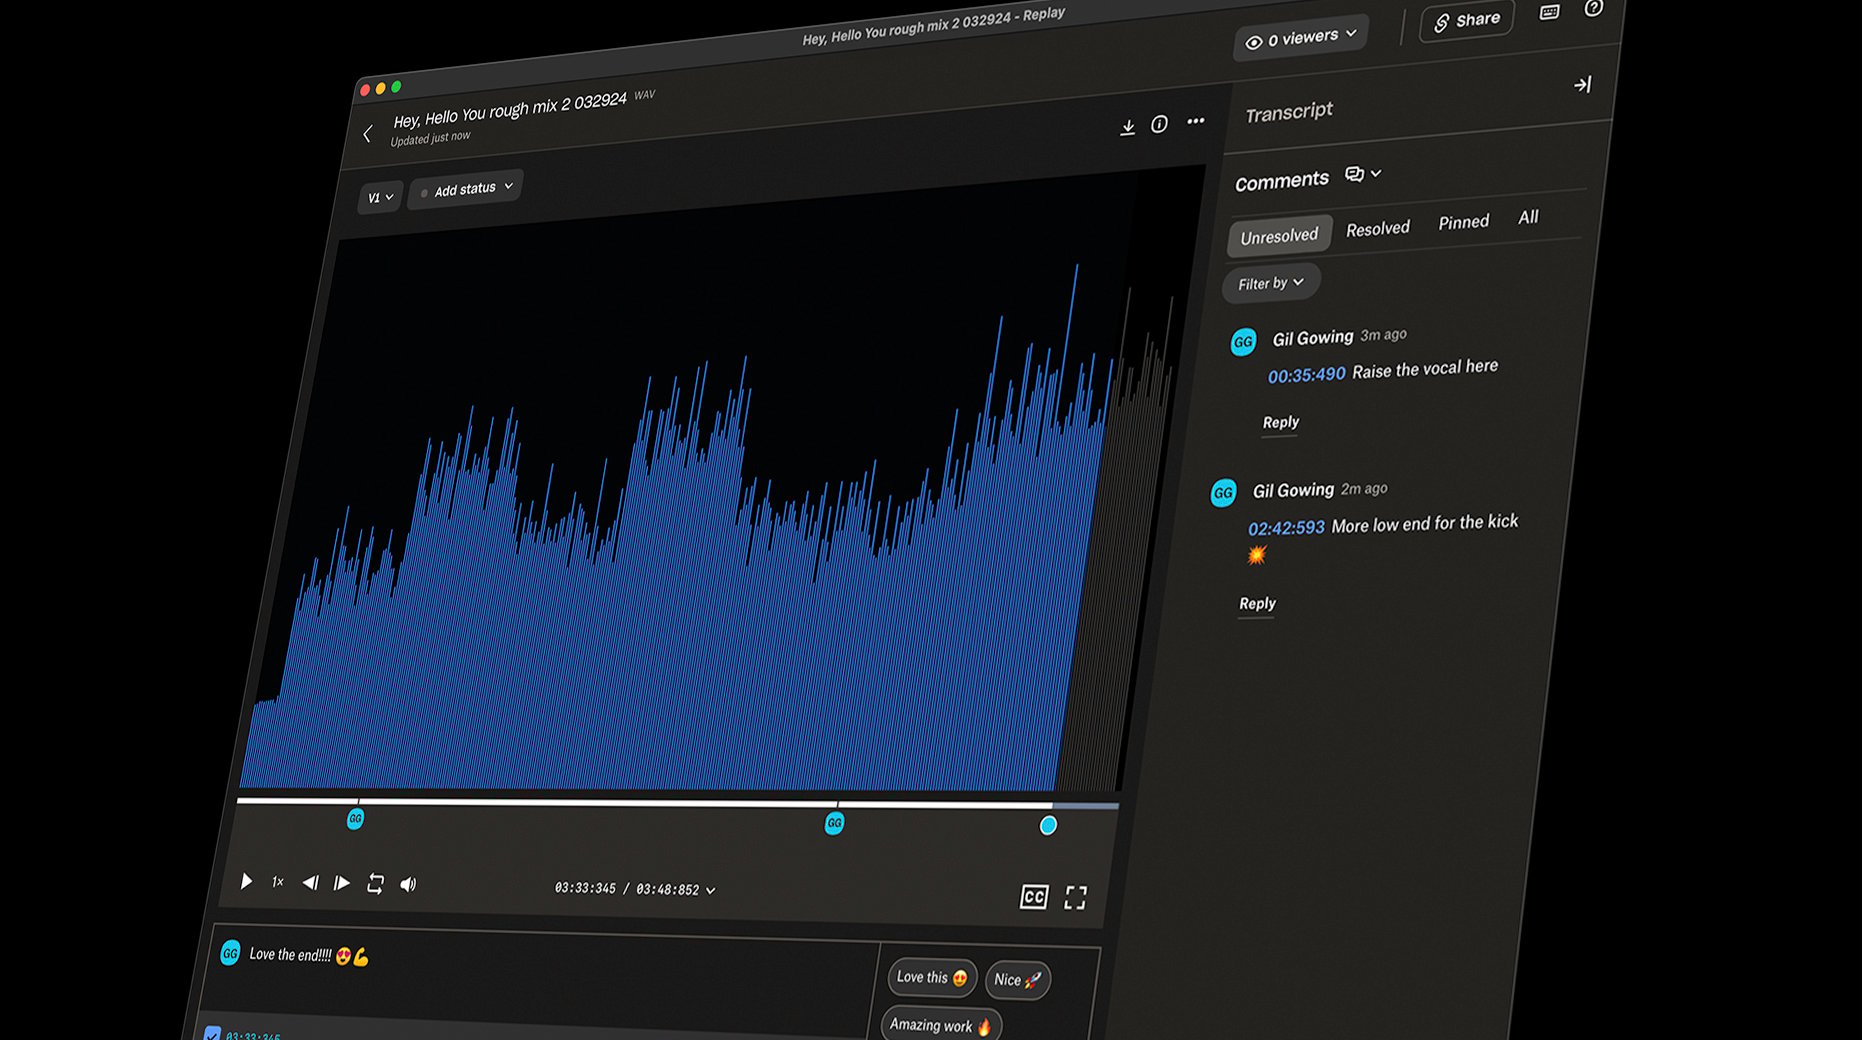Screen dimensions: 1862x1040
Task: Jump to timestamp 02:42:593
Action: (x=1286, y=528)
